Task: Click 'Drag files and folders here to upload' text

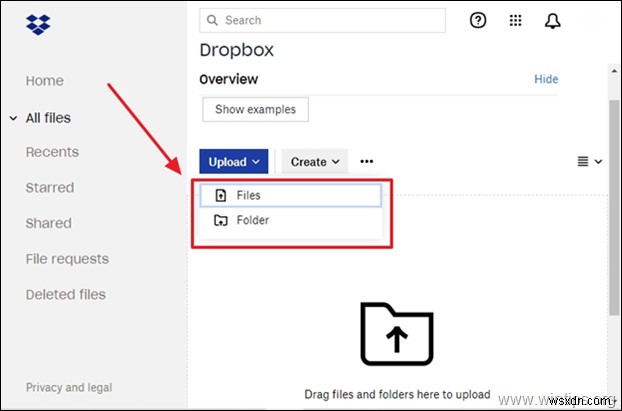Action: tap(397, 395)
